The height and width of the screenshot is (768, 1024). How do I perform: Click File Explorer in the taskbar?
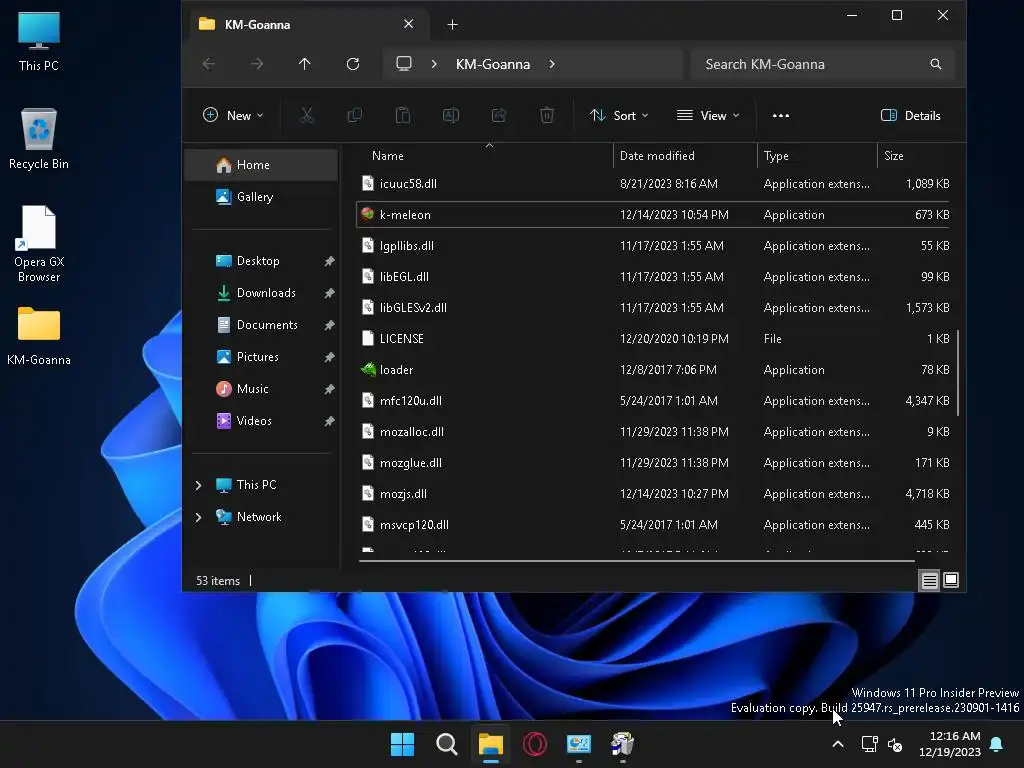490,744
